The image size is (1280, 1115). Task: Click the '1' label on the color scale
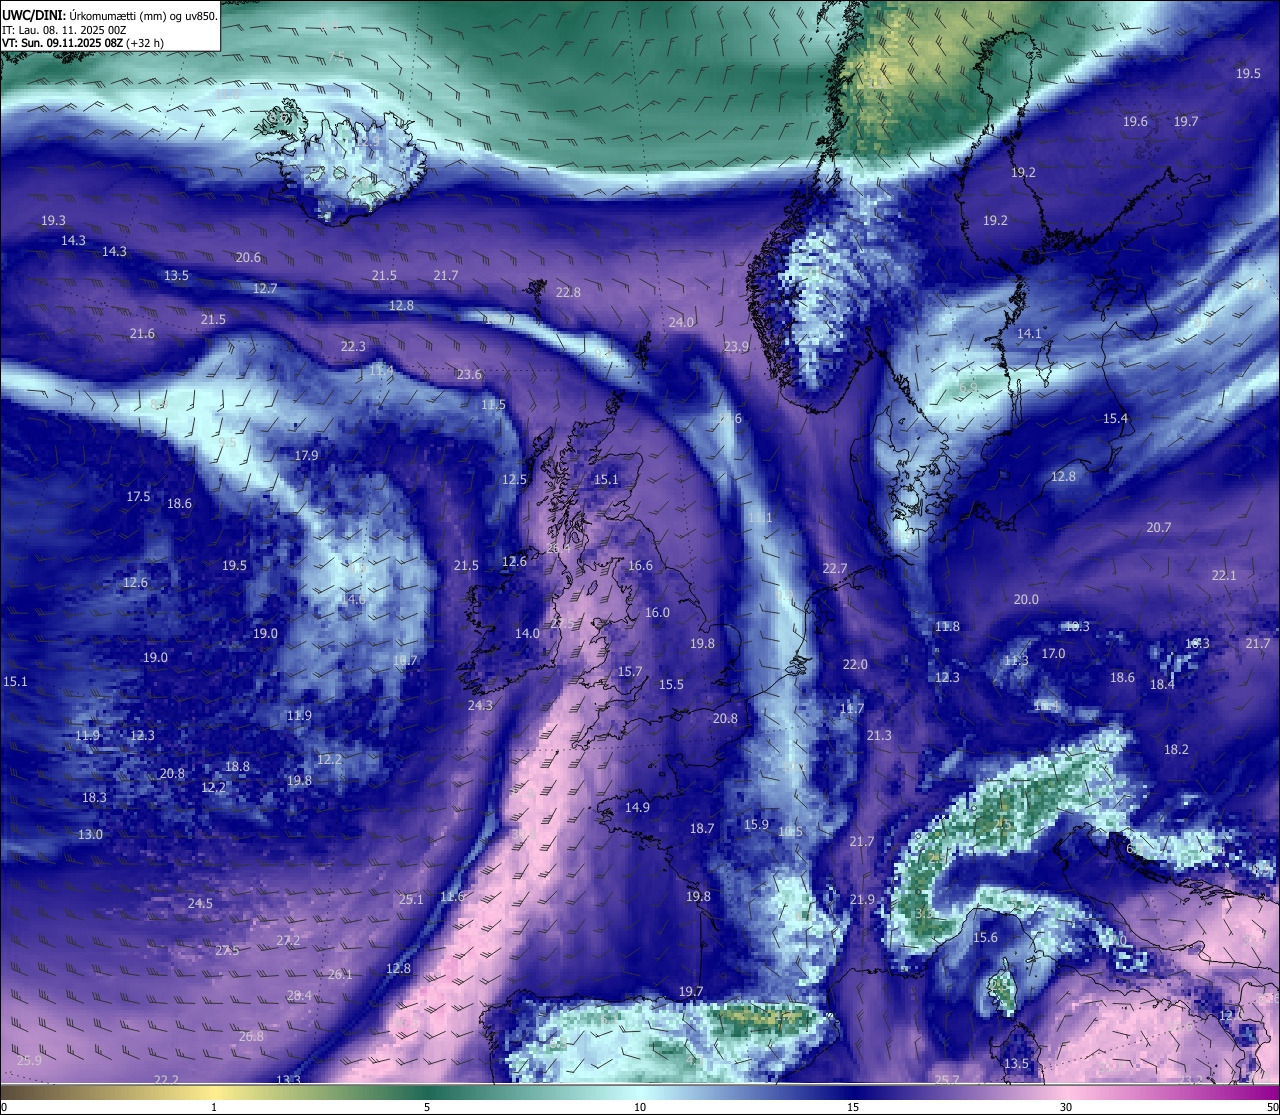coord(214,1107)
